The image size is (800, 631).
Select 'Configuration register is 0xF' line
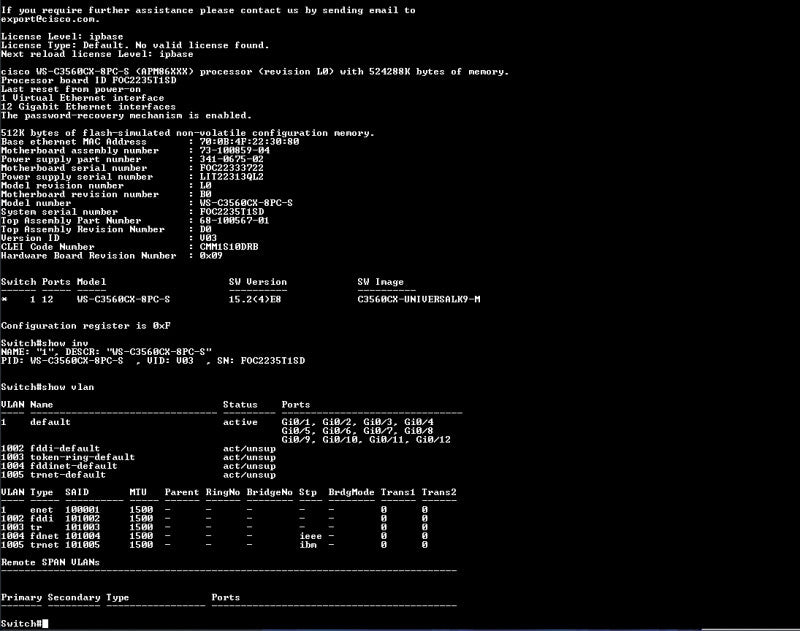click(x=86, y=325)
